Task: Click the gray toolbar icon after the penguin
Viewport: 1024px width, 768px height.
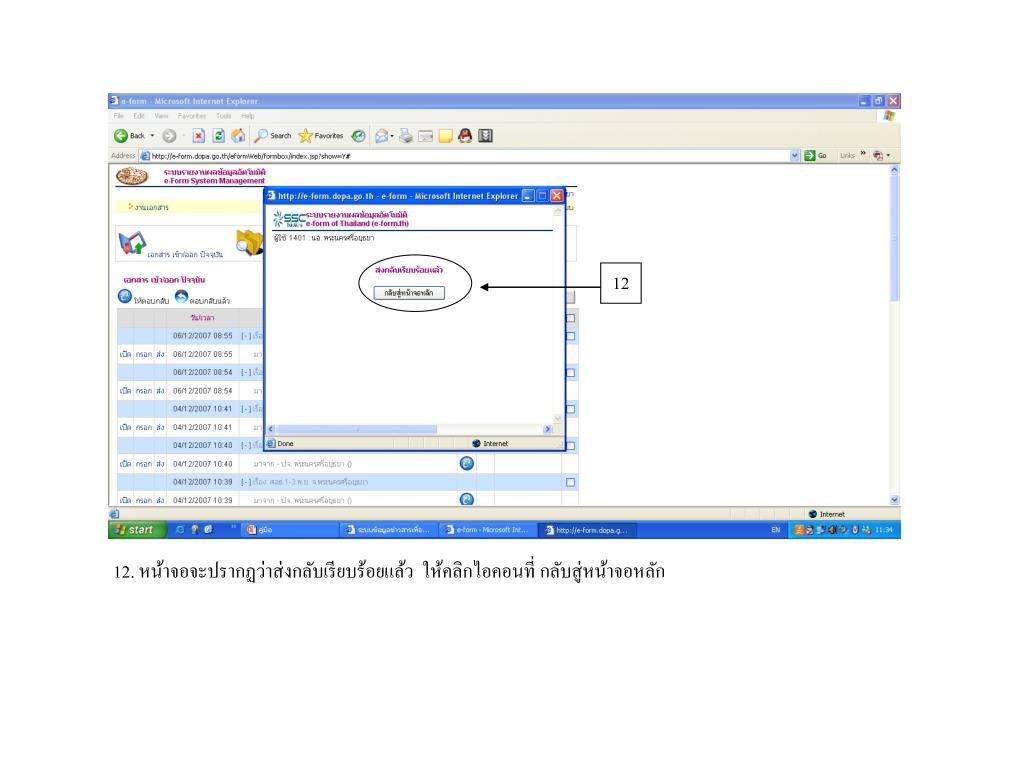Action: [x=485, y=136]
